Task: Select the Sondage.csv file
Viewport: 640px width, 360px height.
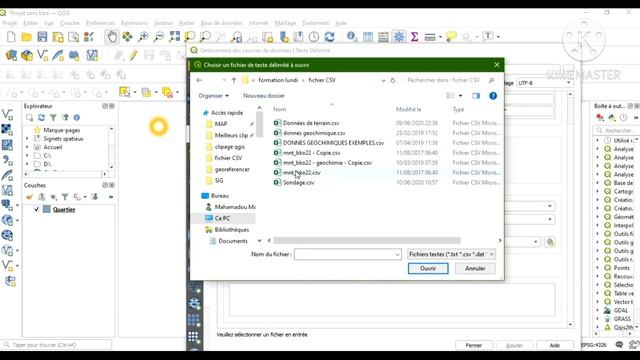Action: (x=299, y=182)
